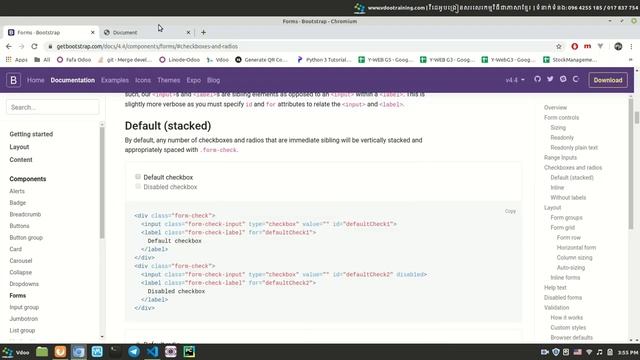Click the Disabled checkbox

tap(138, 187)
